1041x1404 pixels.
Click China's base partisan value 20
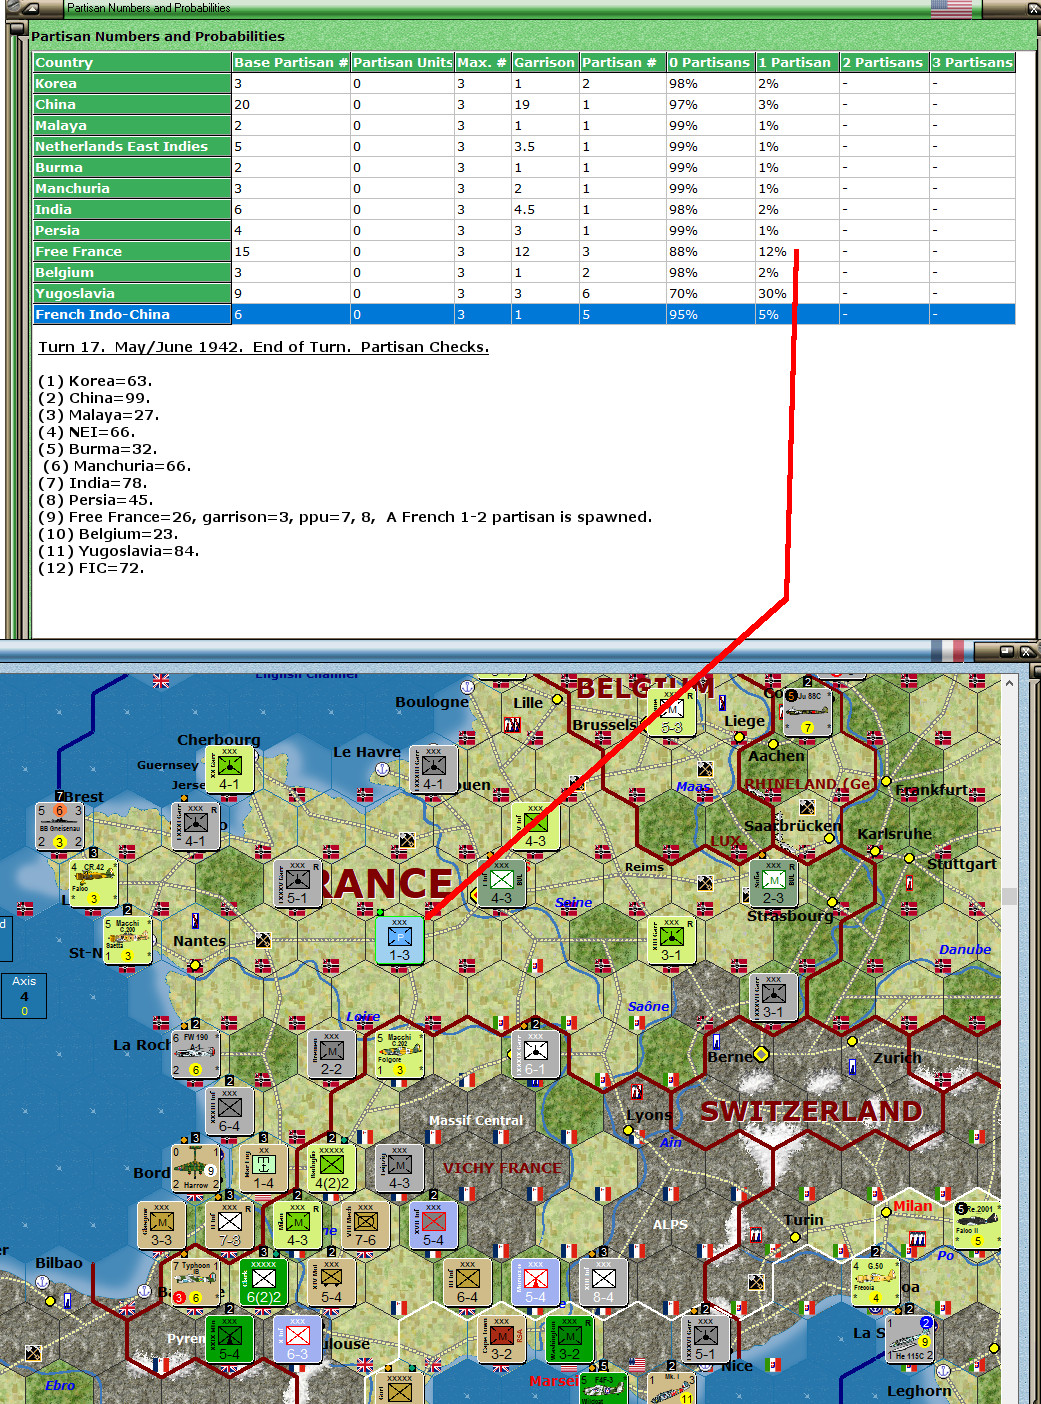[x=291, y=104]
